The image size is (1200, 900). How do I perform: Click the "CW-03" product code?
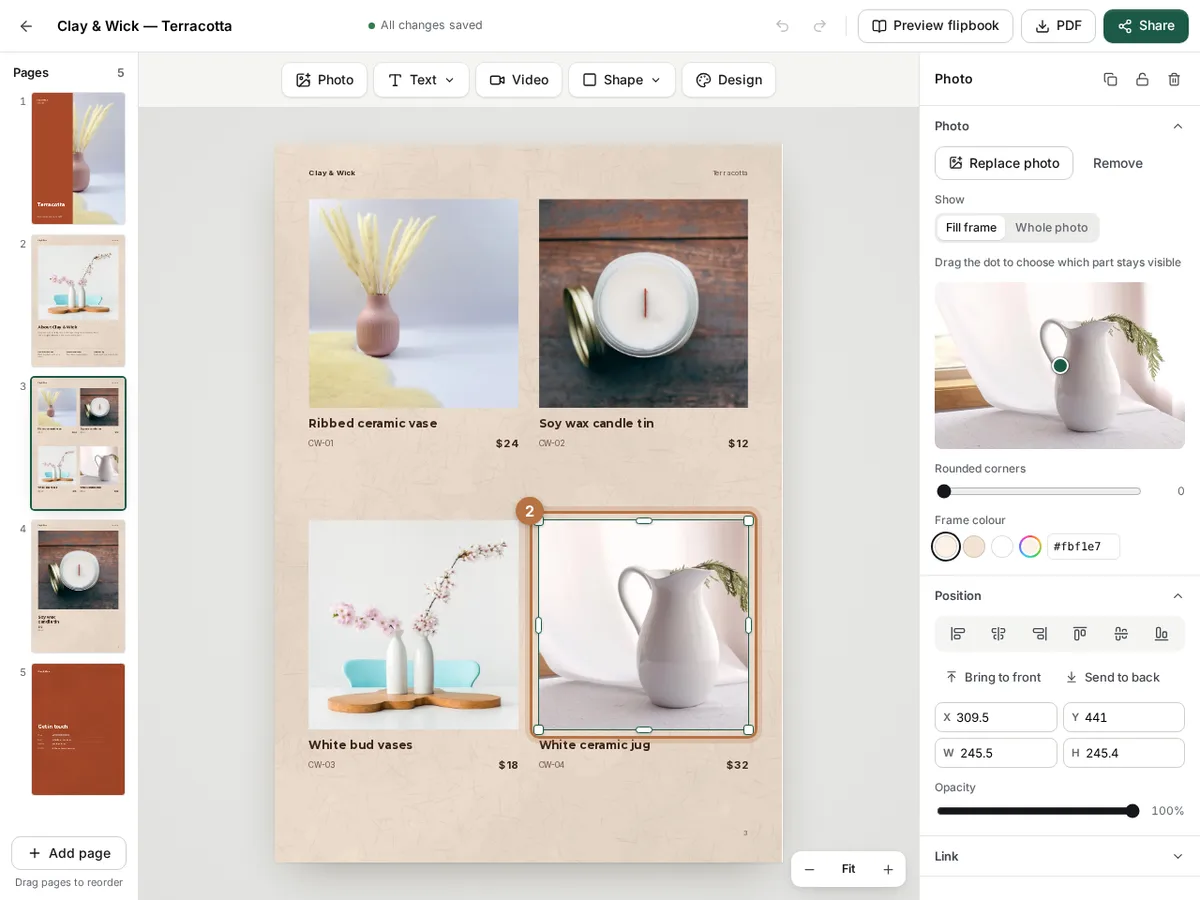click(321, 765)
